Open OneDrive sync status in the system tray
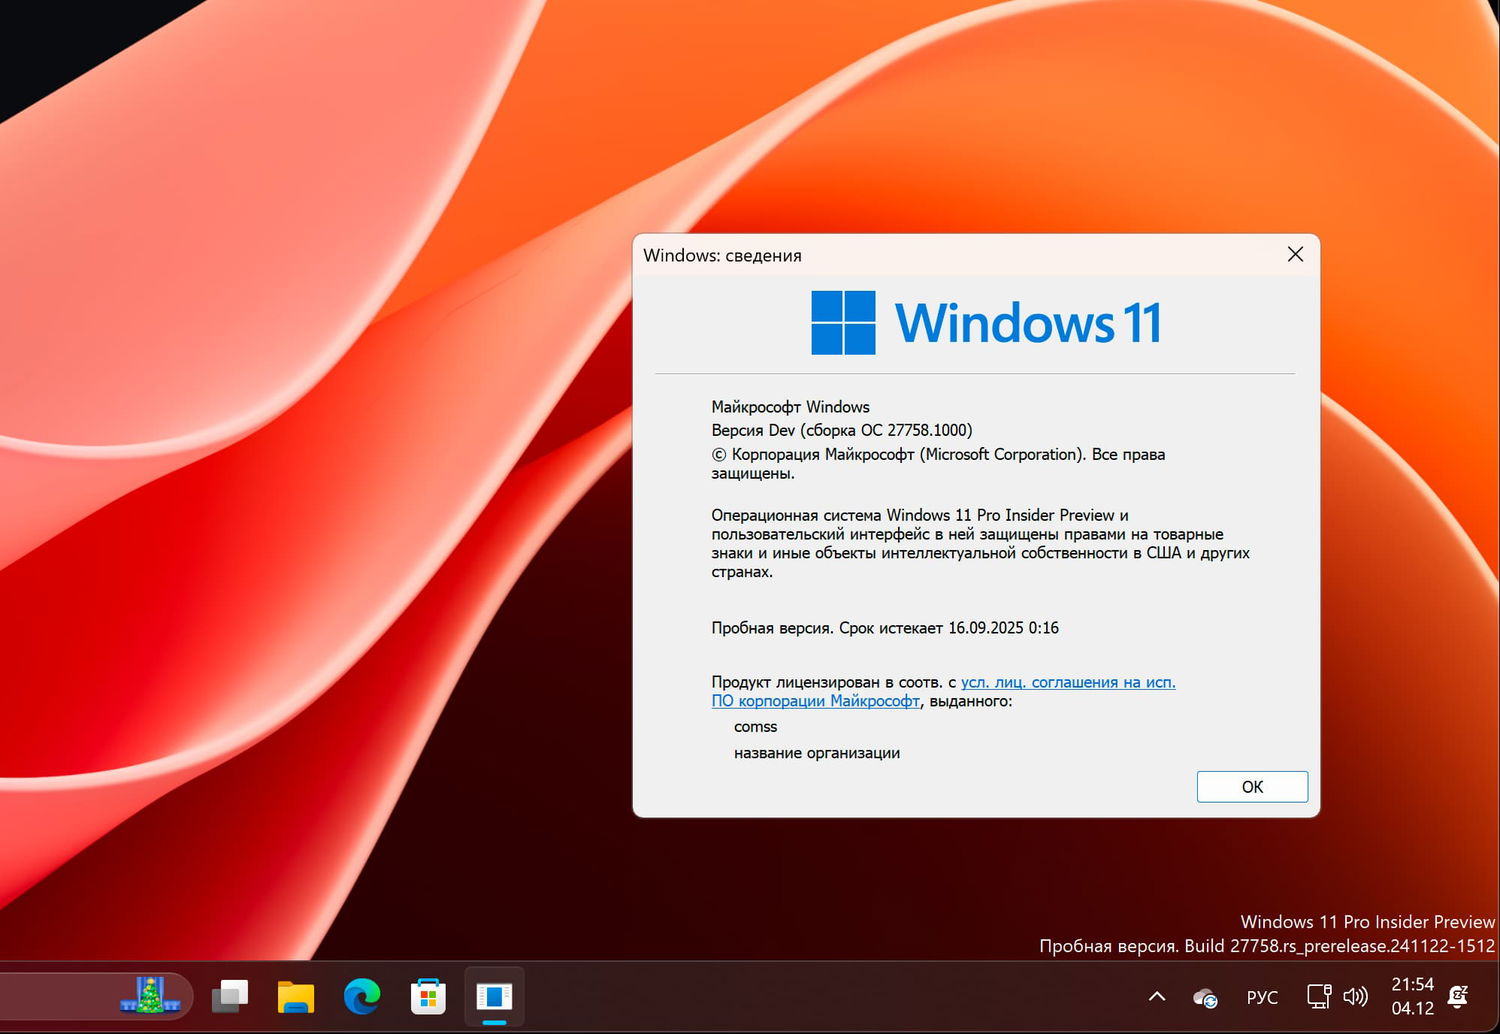1500x1034 pixels. click(1205, 997)
